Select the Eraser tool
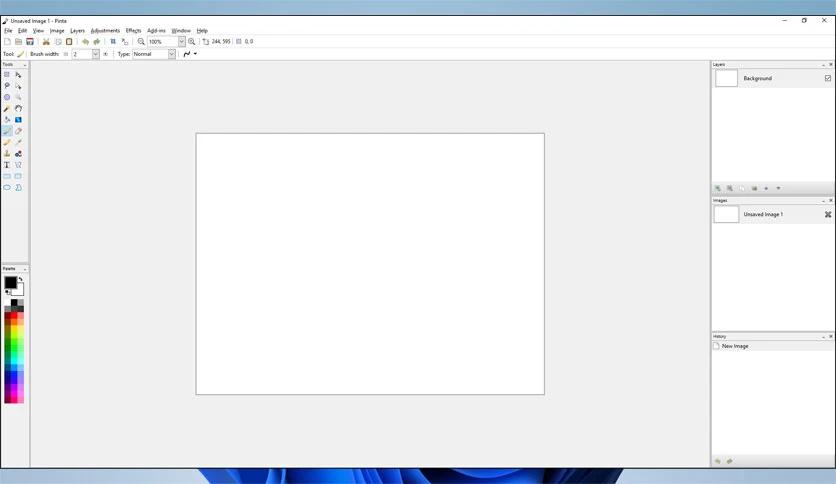This screenshot has width=836, height=484. point(18,131)
